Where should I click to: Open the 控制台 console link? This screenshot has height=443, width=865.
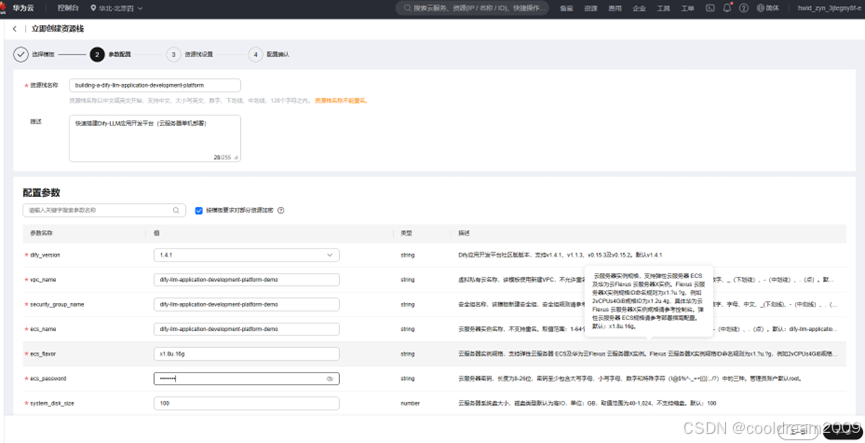click(68, 8)
